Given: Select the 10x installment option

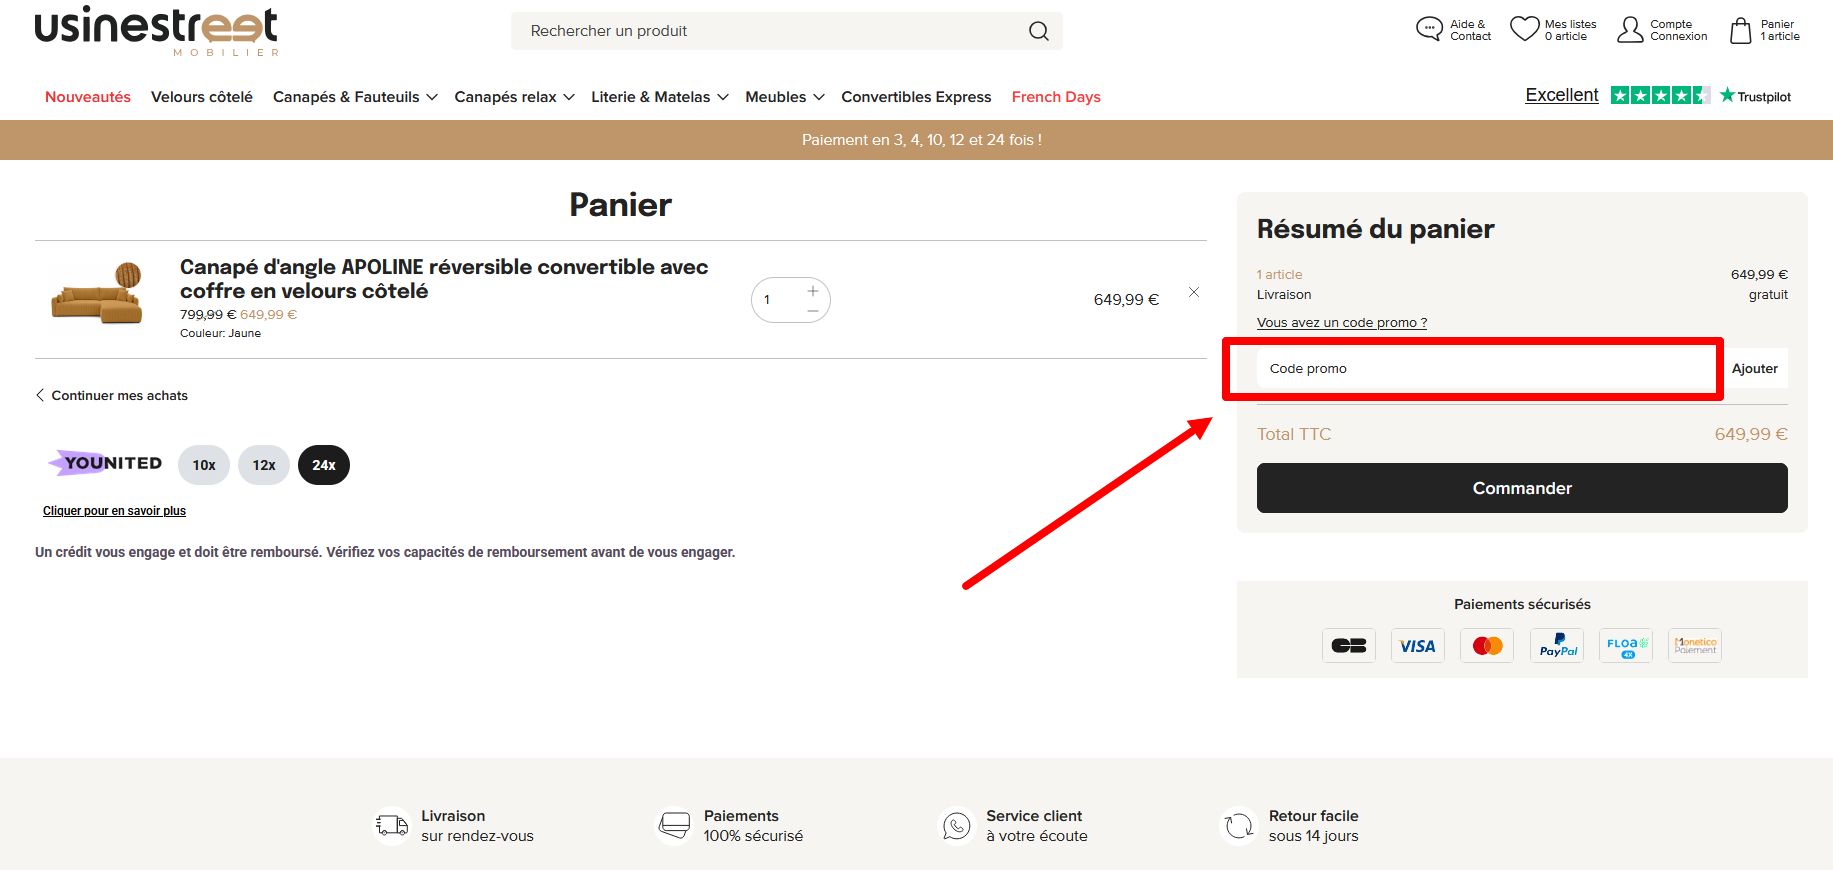Looking at the screenshot, I should [204, 465].
